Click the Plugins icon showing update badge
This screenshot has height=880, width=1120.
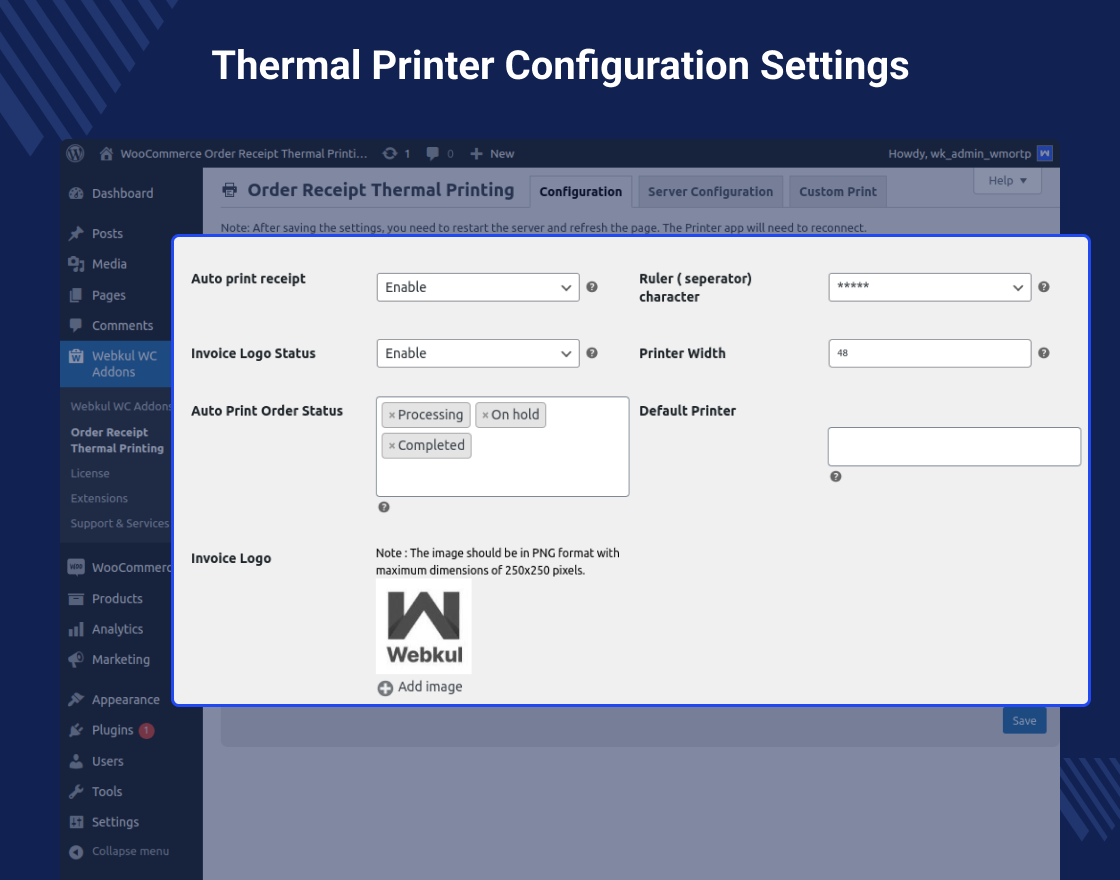click(74, 730)
